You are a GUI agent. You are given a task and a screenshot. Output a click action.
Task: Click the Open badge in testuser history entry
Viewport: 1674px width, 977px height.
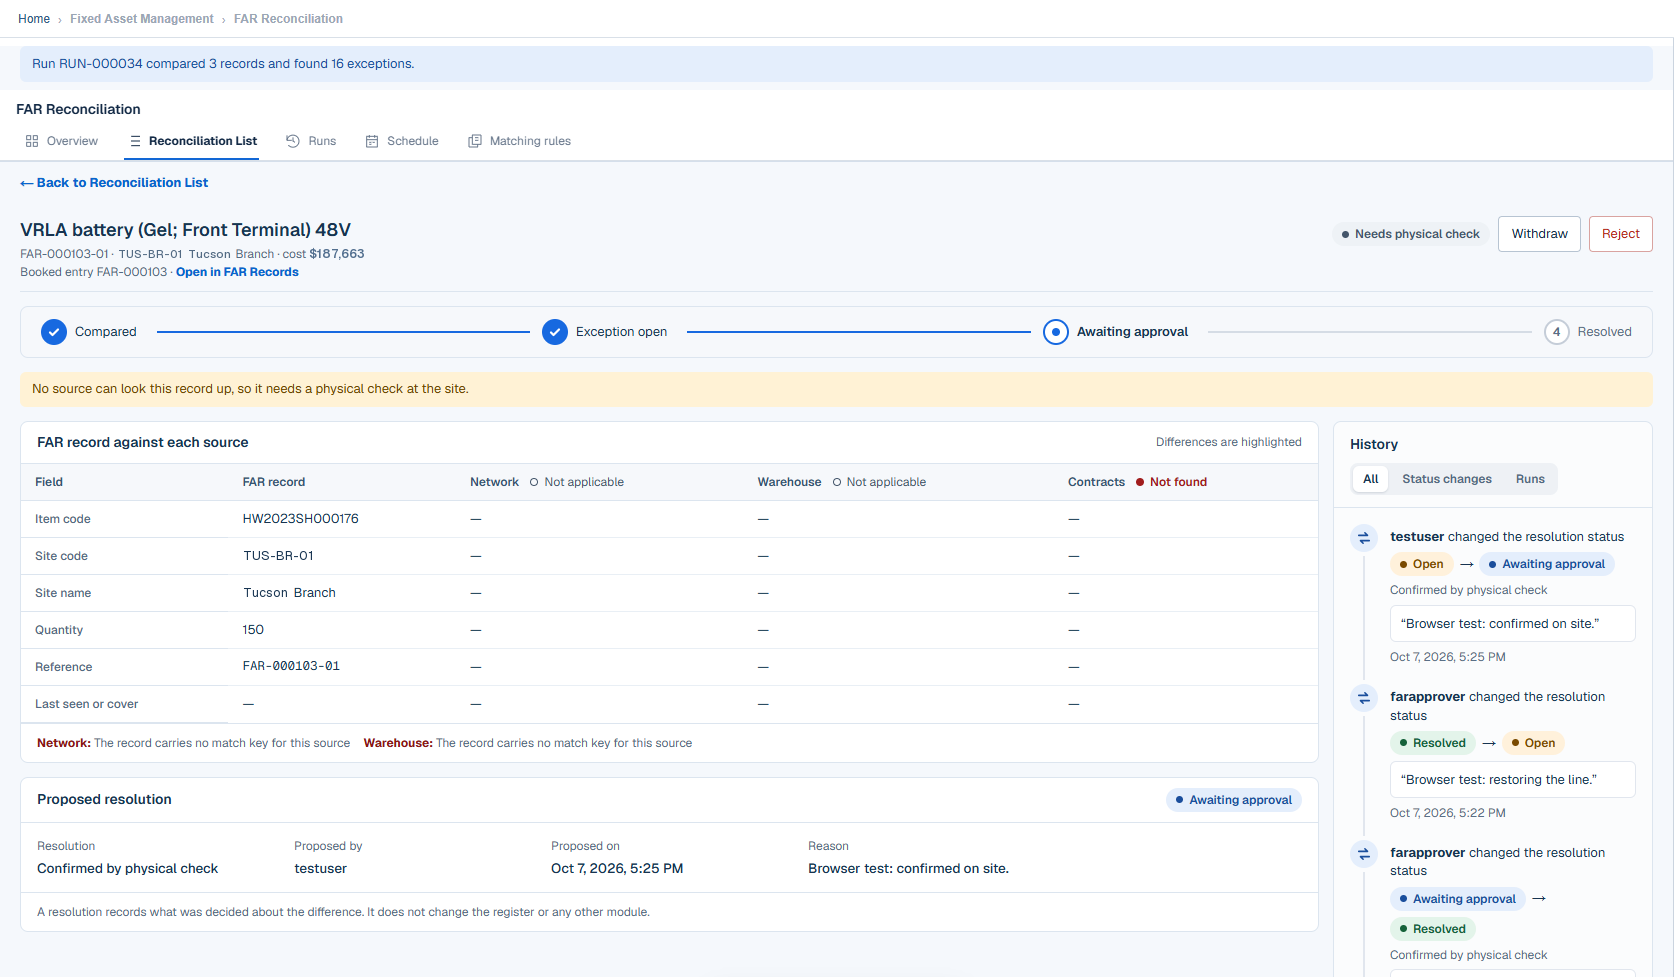[1421, 564]
